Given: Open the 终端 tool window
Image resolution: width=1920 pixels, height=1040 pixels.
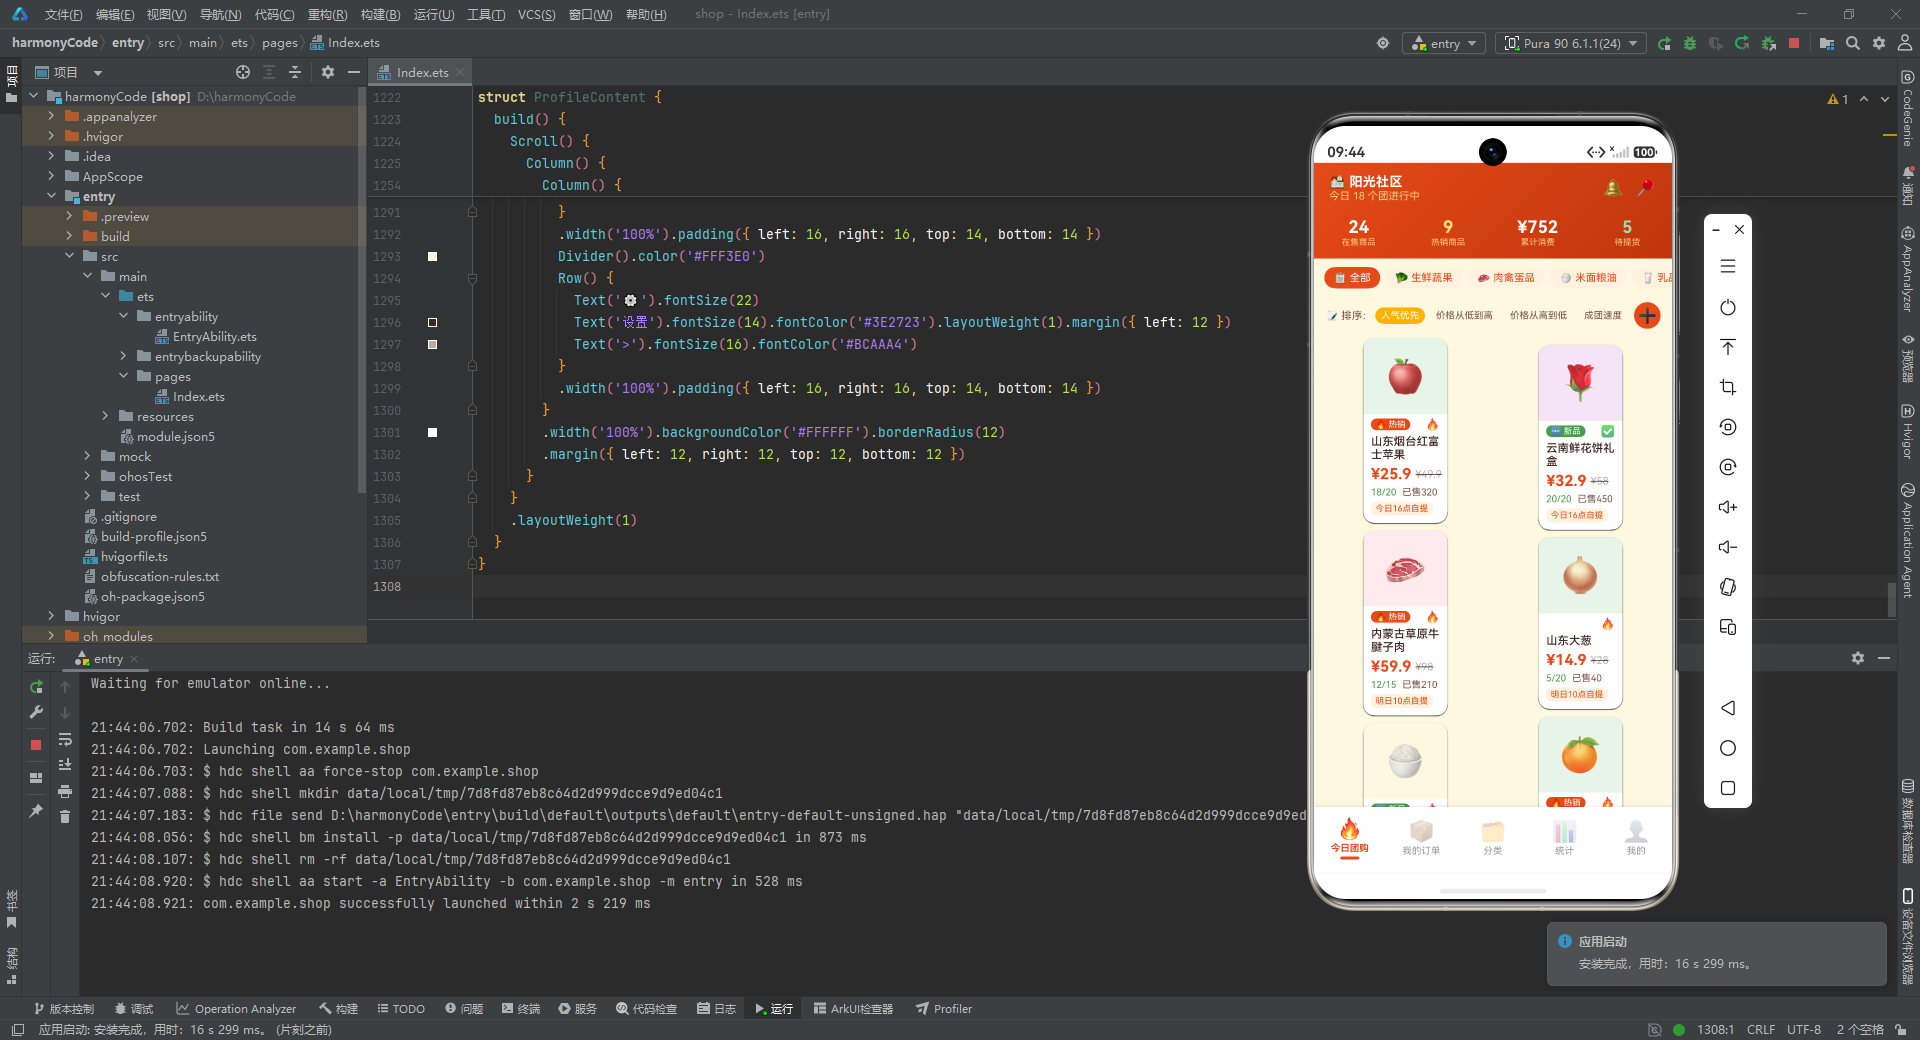Looking at the screenshot, I should pos(521,1008).
